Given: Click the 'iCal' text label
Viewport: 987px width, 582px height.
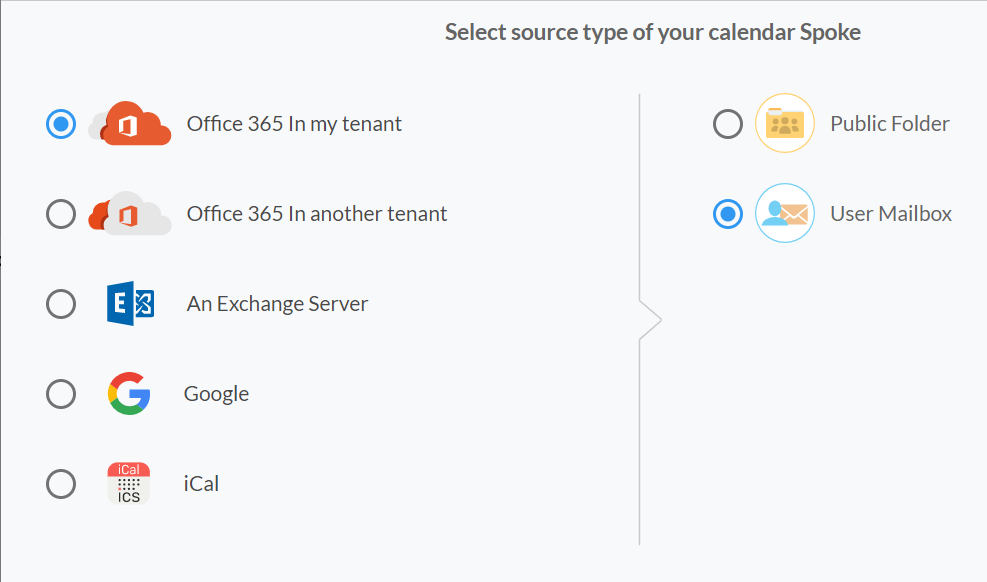Looking at the screenshot, I should 201,484.
